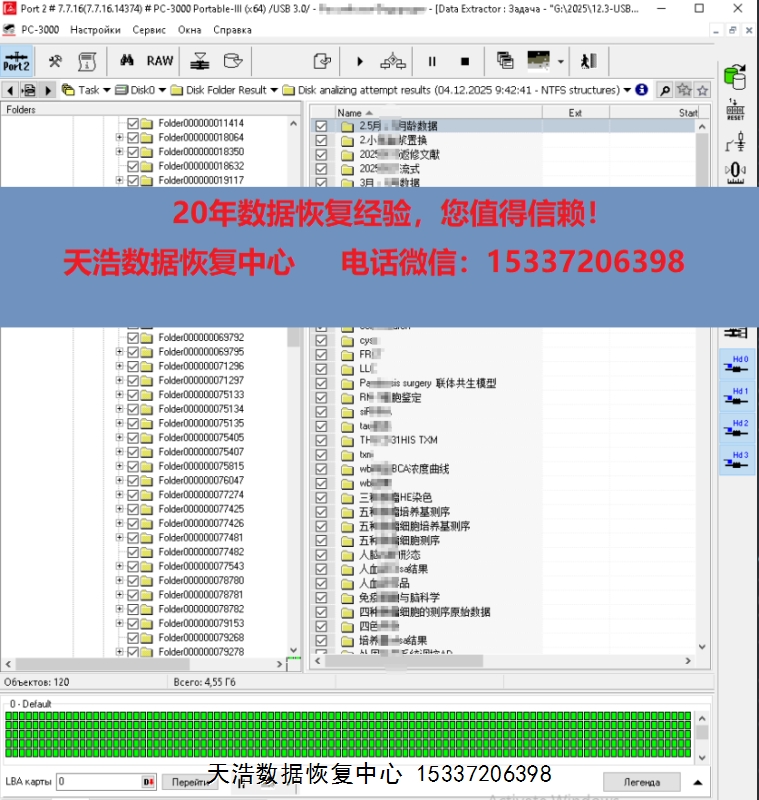
Task: Open the Настройки menu
Action: tap(95, 30)
